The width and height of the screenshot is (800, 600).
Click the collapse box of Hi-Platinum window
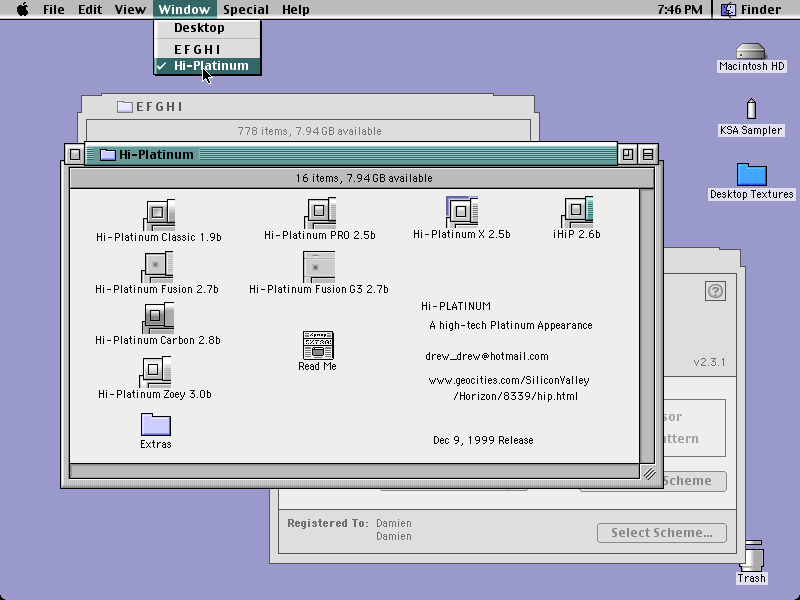tap(648, 154)
